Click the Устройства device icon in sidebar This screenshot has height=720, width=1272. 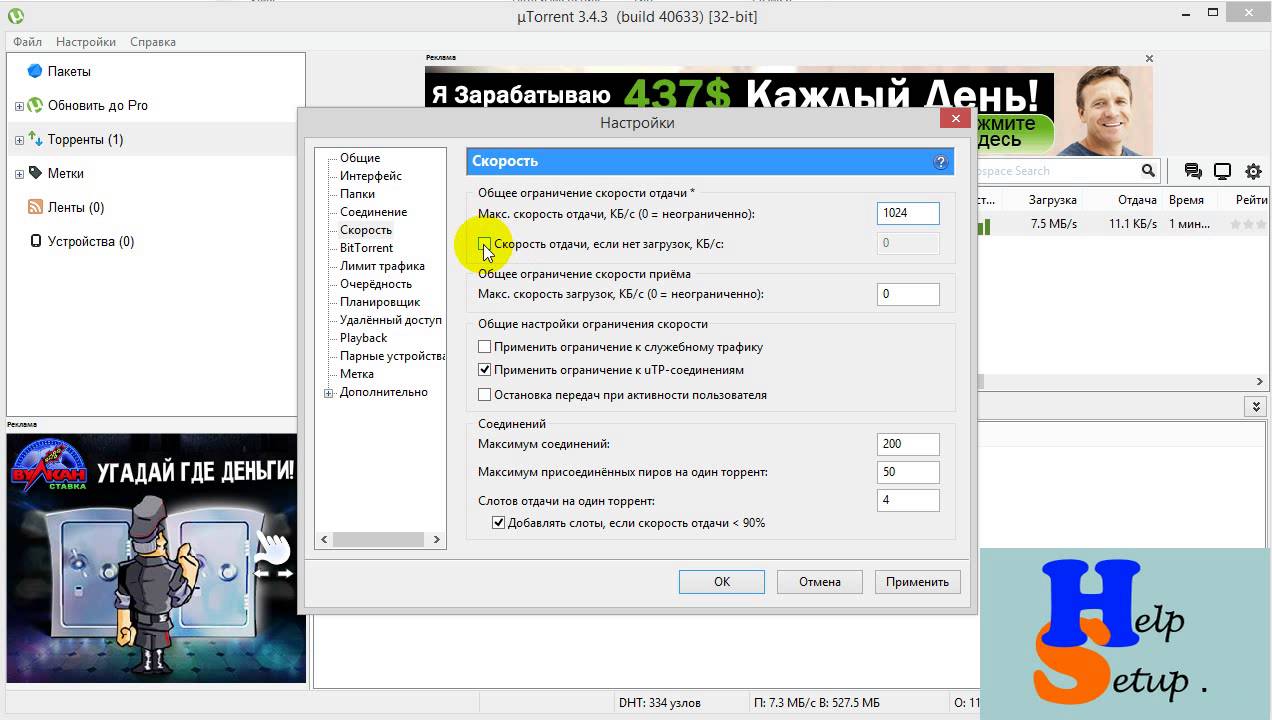pyautogui.click(x=36, y=241)
